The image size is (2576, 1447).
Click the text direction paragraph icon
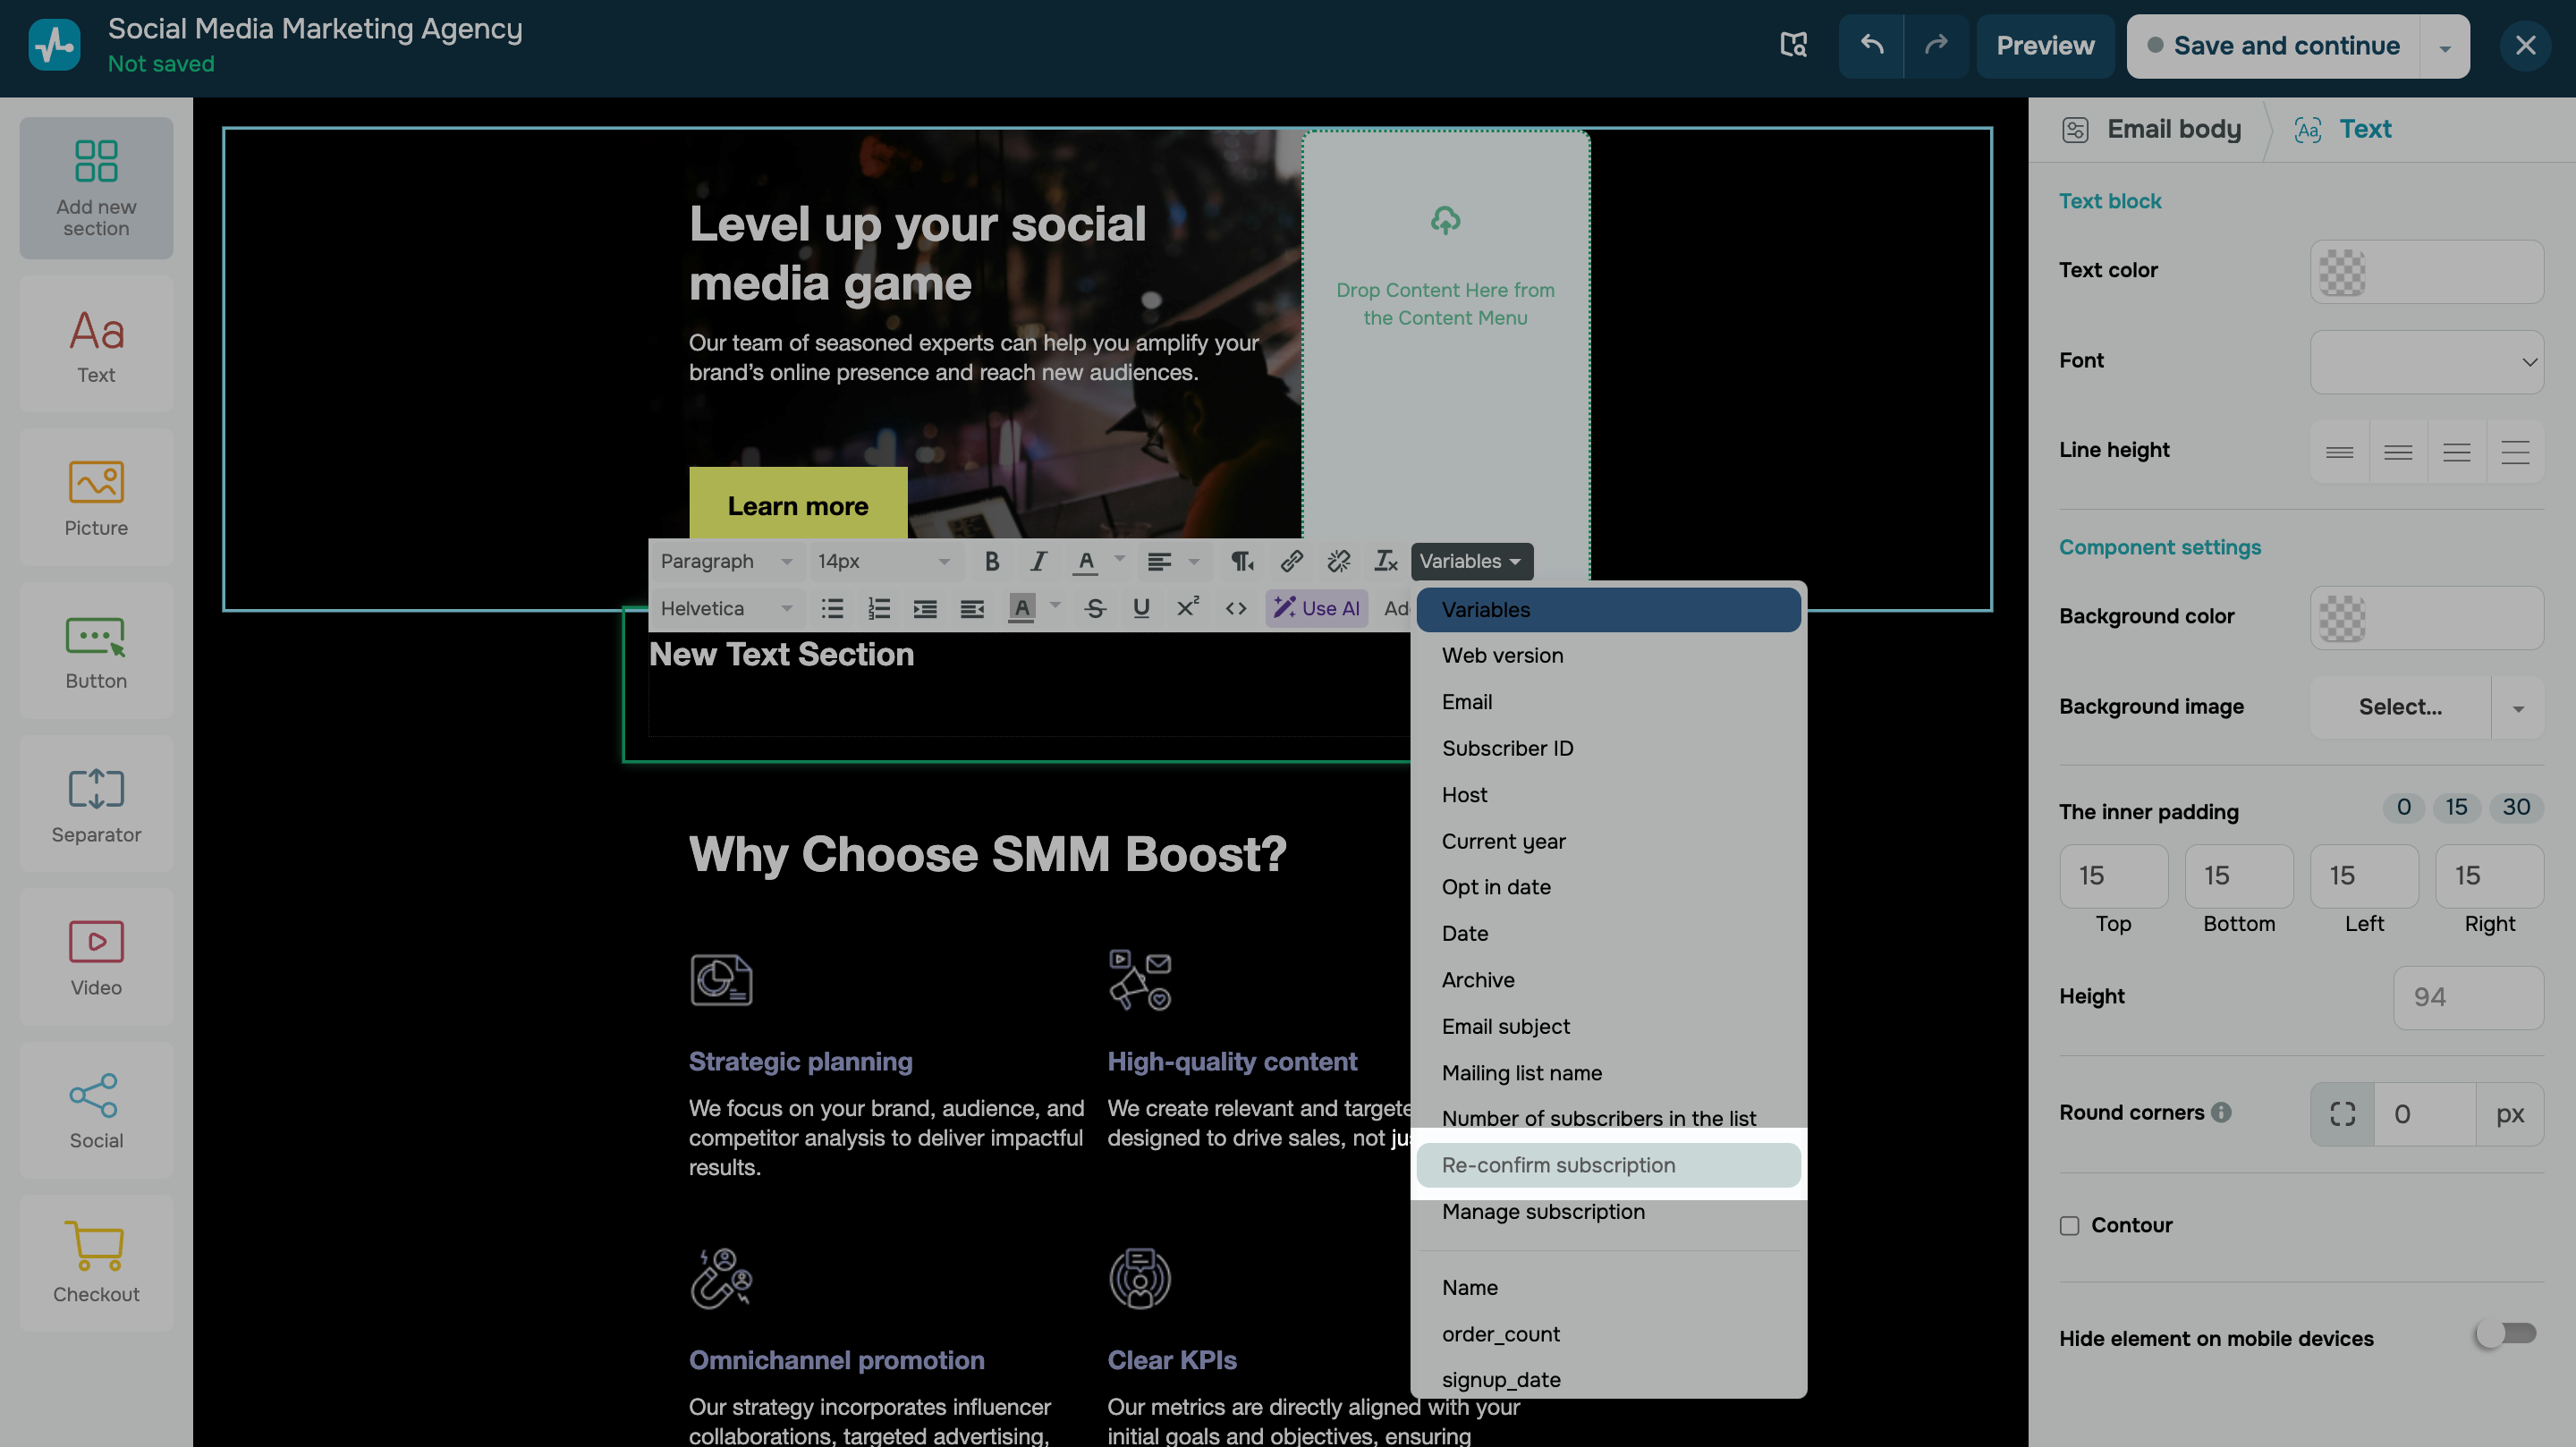pos(1242,561)
